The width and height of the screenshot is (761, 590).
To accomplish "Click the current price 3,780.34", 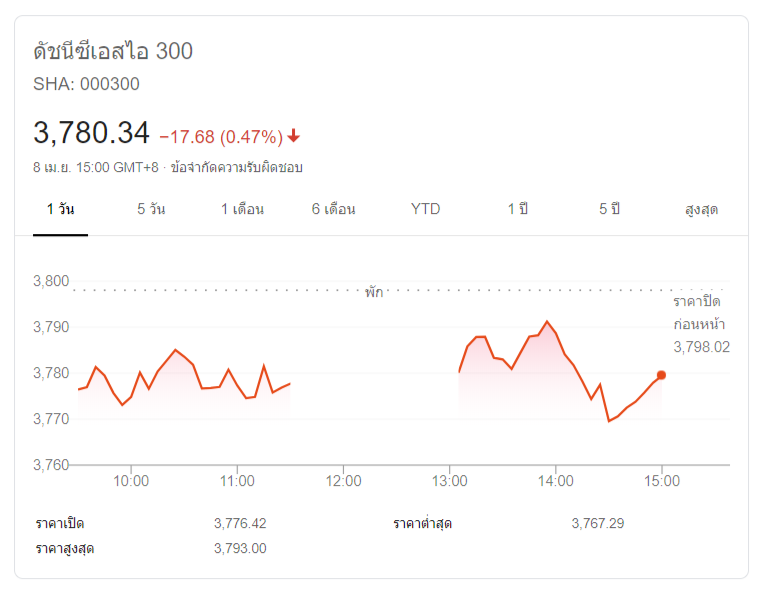I will pyautogui.click(x=91, y=133).
